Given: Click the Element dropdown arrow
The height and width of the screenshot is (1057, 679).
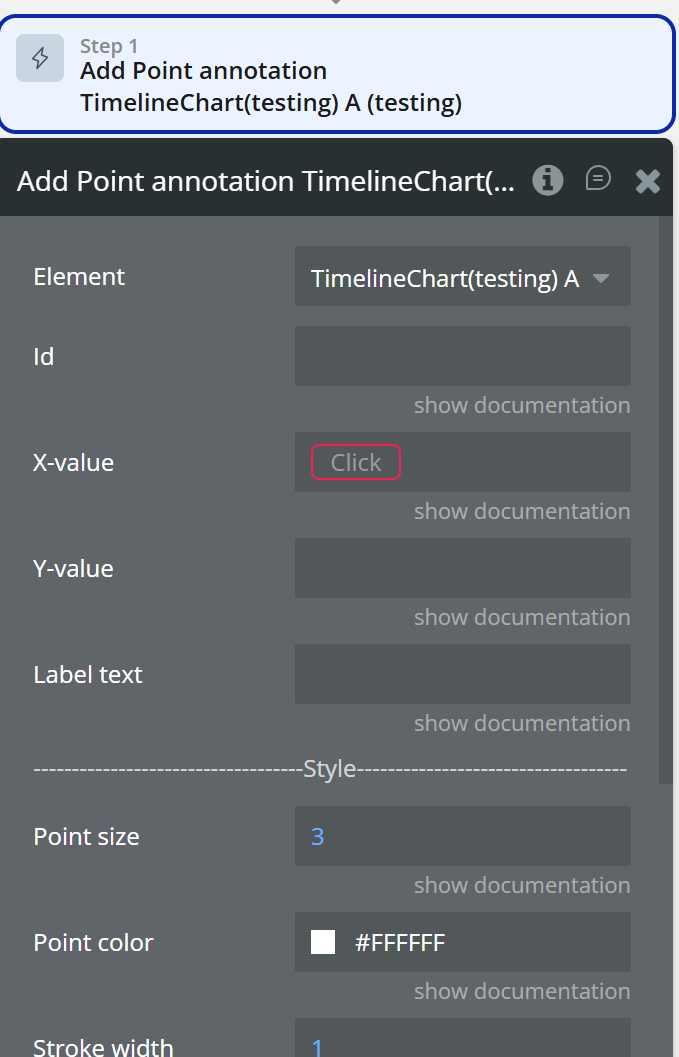Looking at the screenshot, I should point(601,278).
